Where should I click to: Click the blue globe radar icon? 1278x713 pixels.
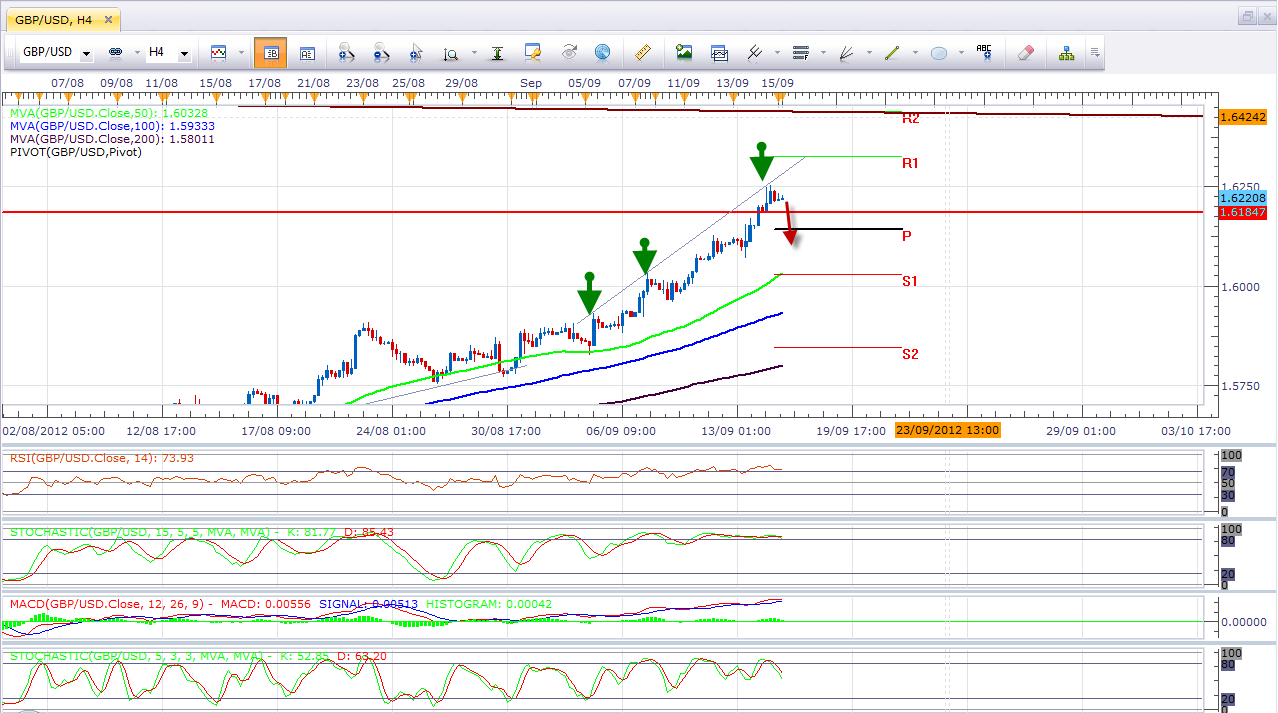point(602,52)
